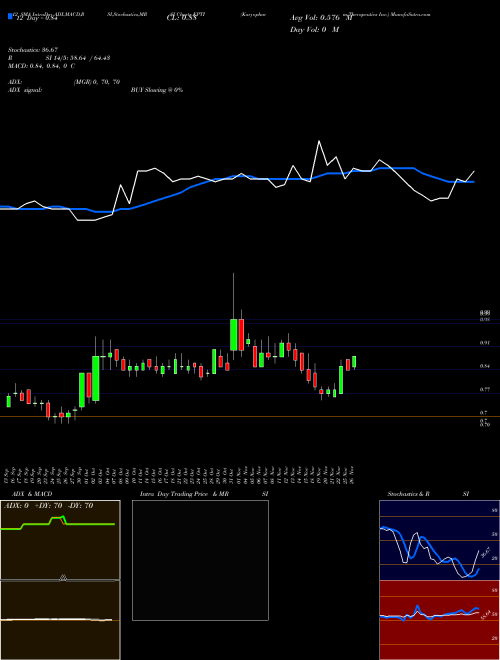Click the tallest green candlestick with long wick
The width and height of the screenshot is (500, 660).
pos(234,335)
